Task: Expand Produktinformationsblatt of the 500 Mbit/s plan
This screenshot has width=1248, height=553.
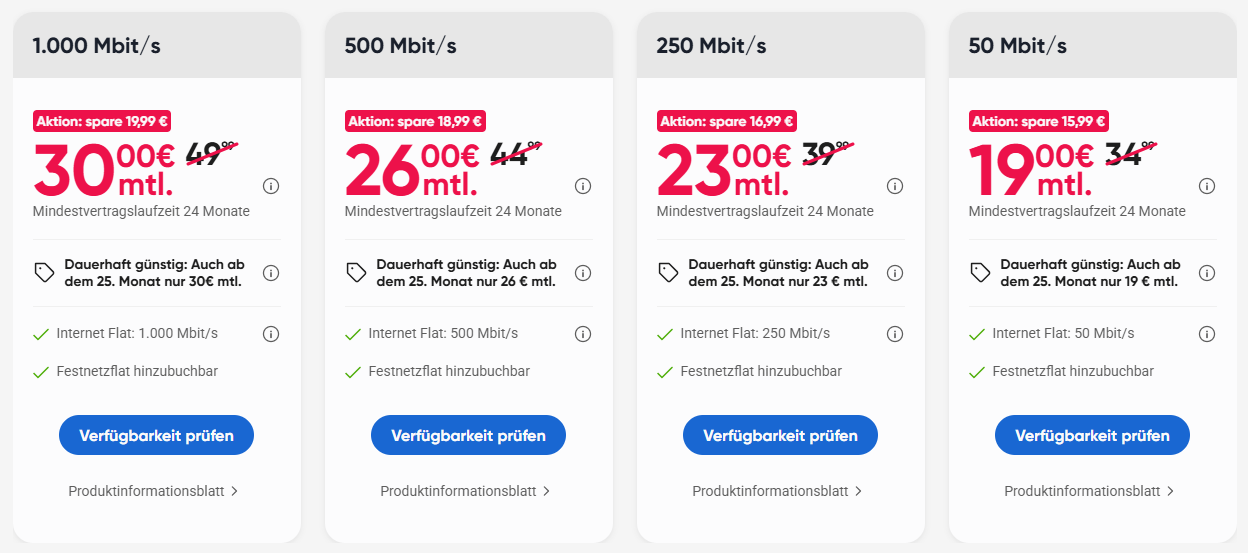Action: click(465, 491)
